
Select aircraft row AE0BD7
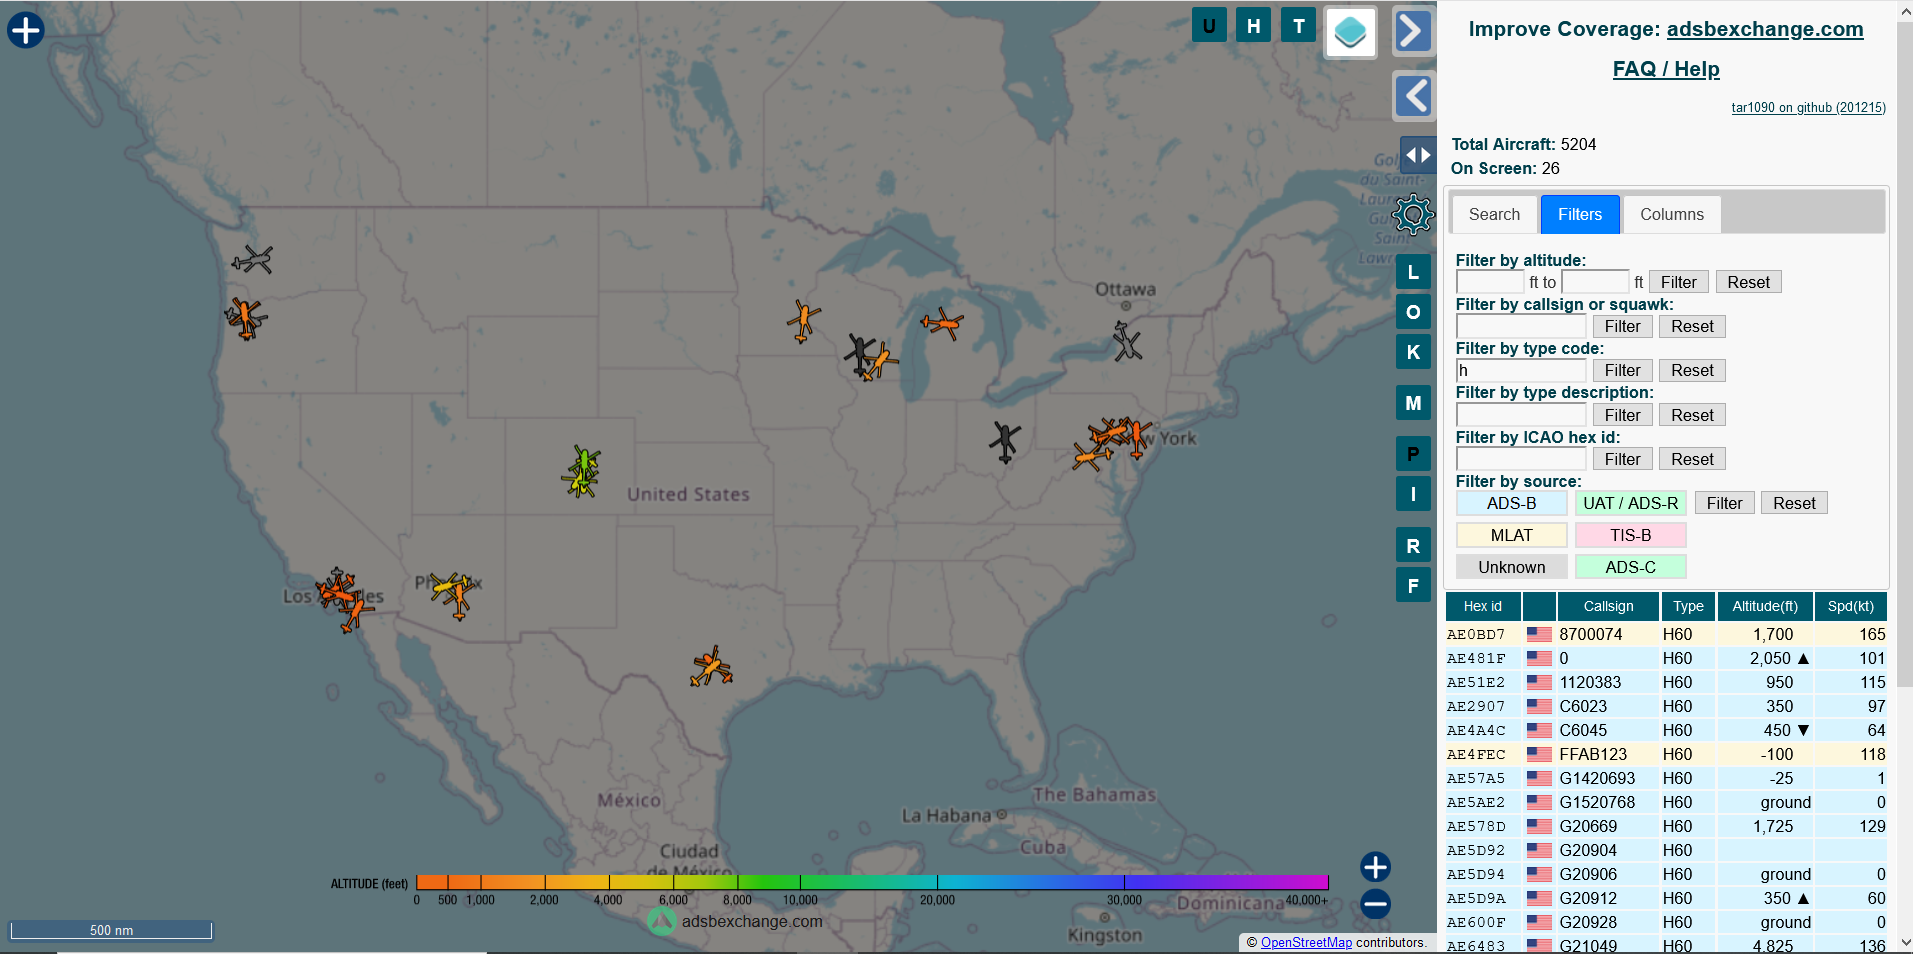(x=1666, y=634)
